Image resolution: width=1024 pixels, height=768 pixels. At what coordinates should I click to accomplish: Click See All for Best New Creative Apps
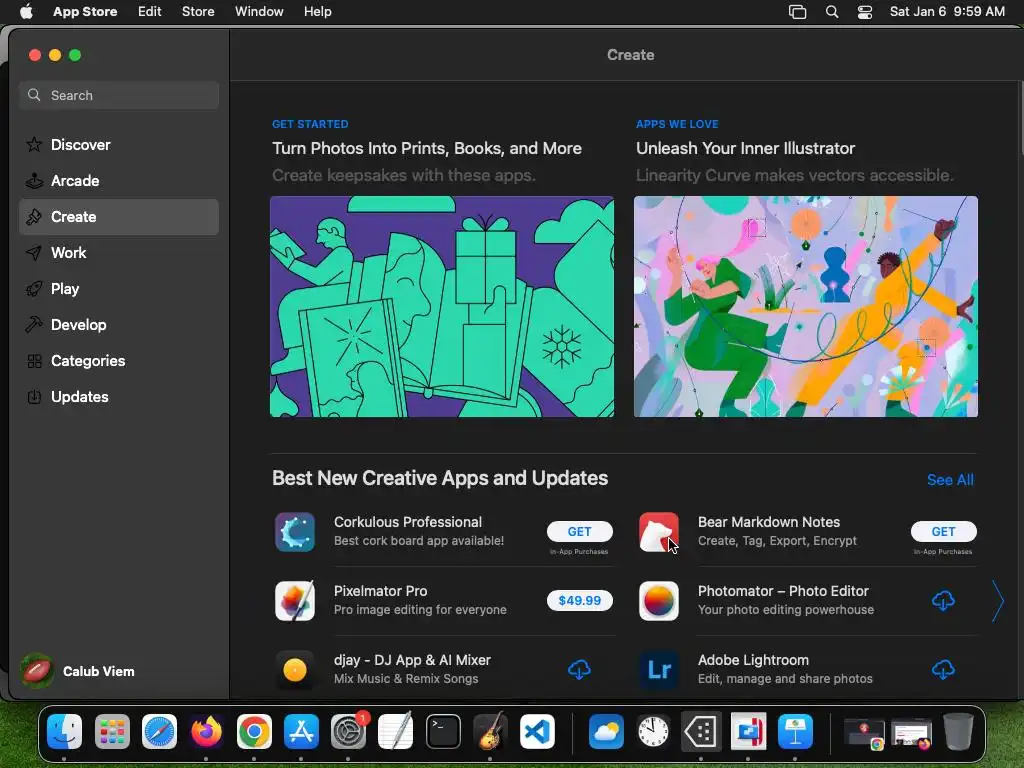(950, 480)
